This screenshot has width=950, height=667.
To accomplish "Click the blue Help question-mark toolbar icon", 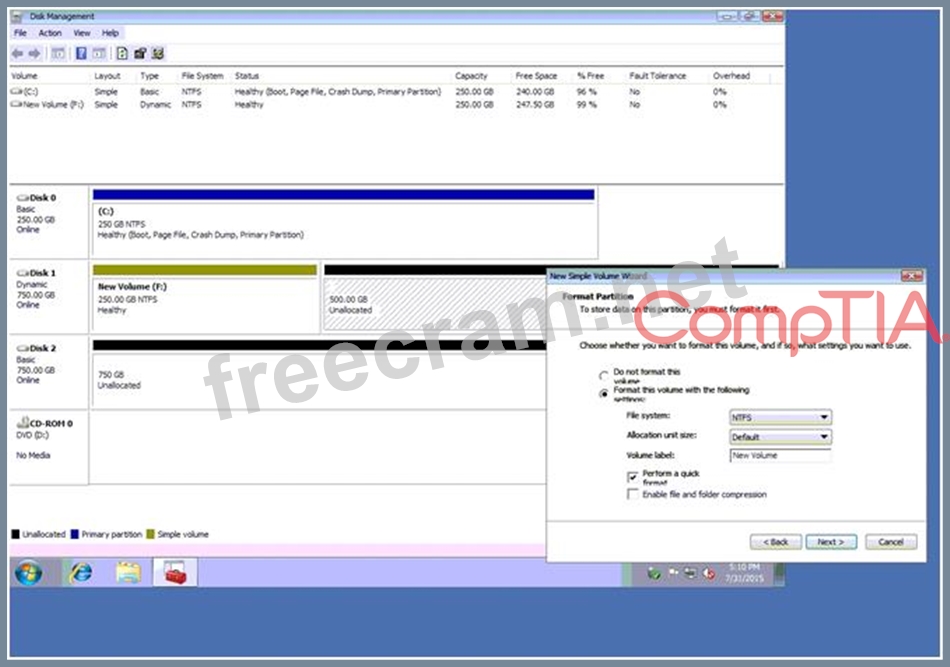I will pyautogui.click(x=81, y=54).
